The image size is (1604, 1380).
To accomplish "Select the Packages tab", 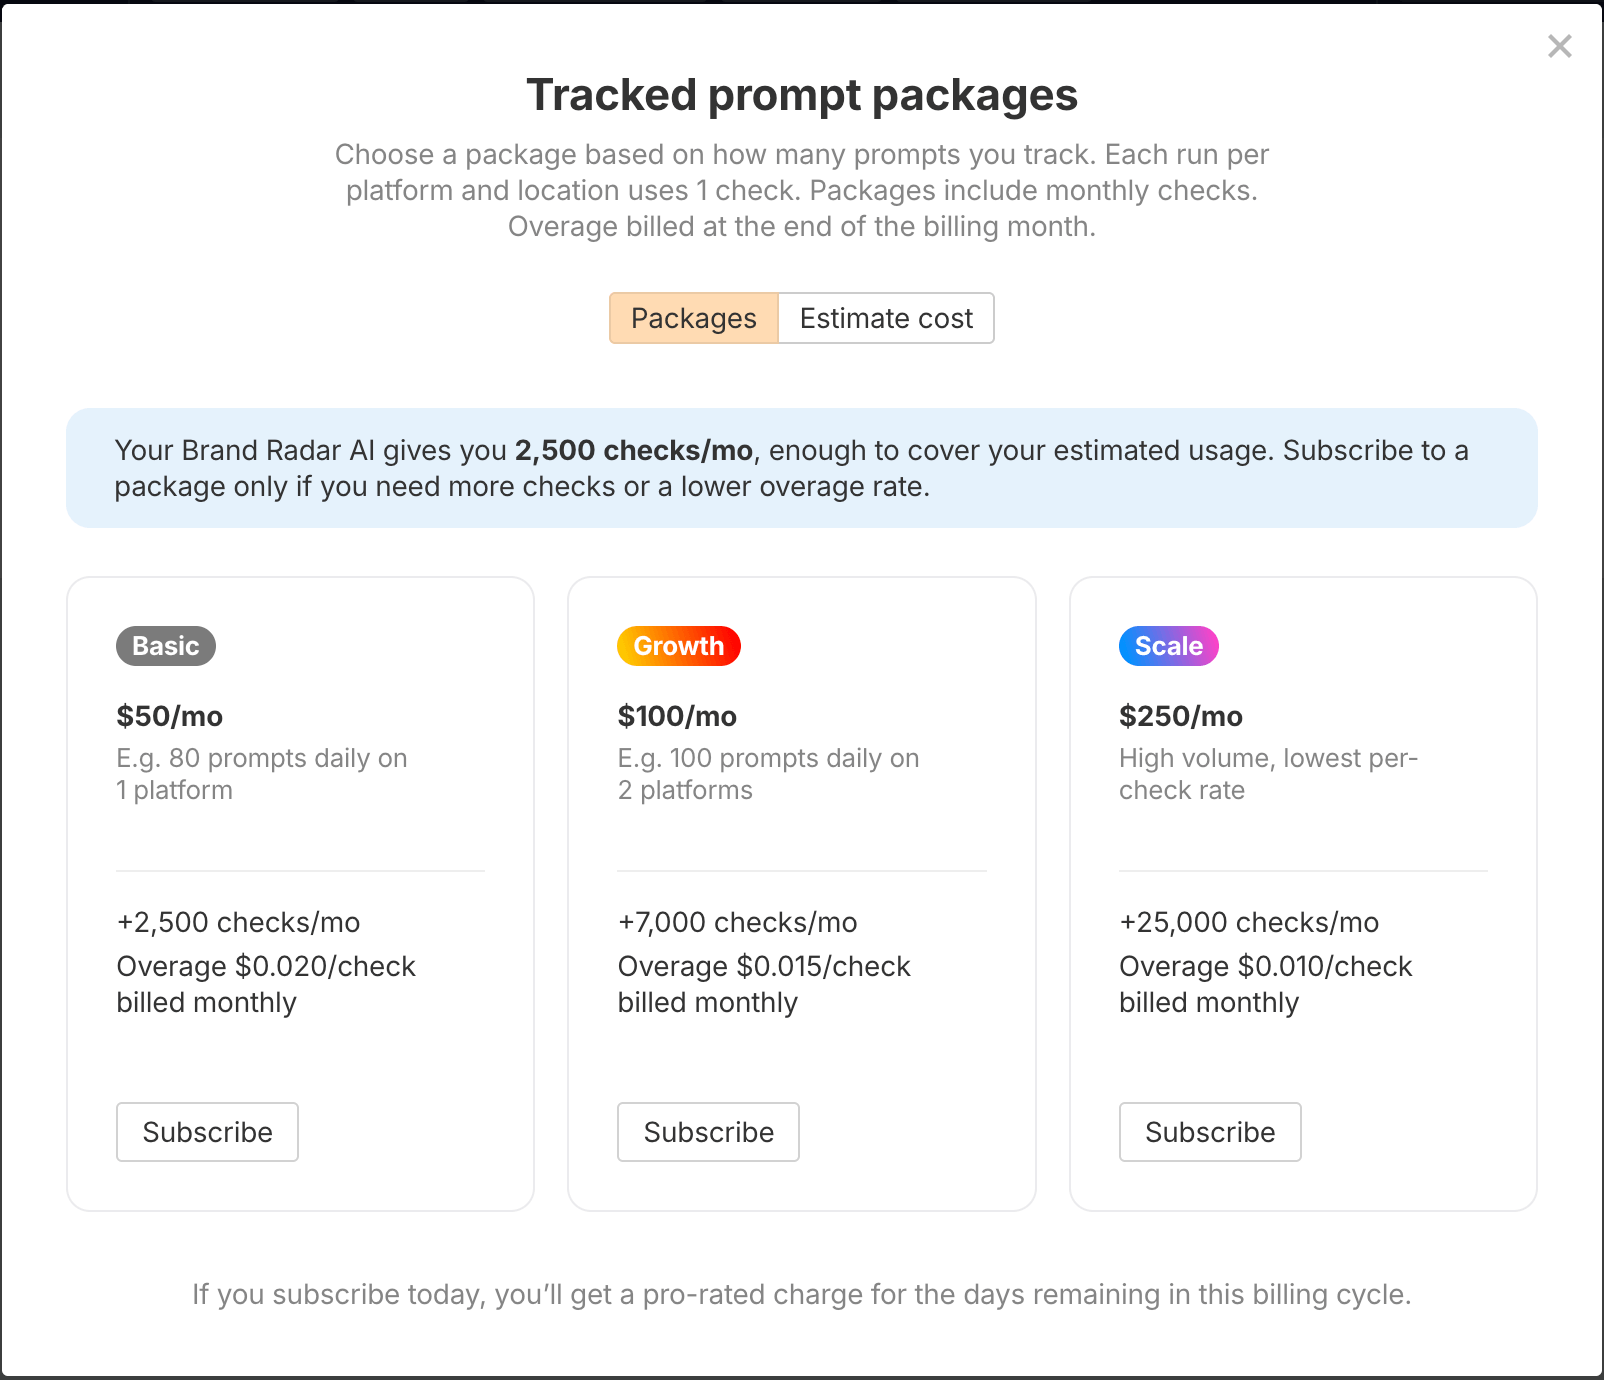I will coord(693,318).
